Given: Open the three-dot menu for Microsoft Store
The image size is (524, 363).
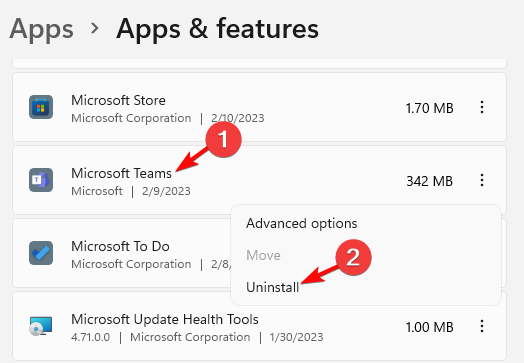Looking at the screenshot, I should (482, 107).
